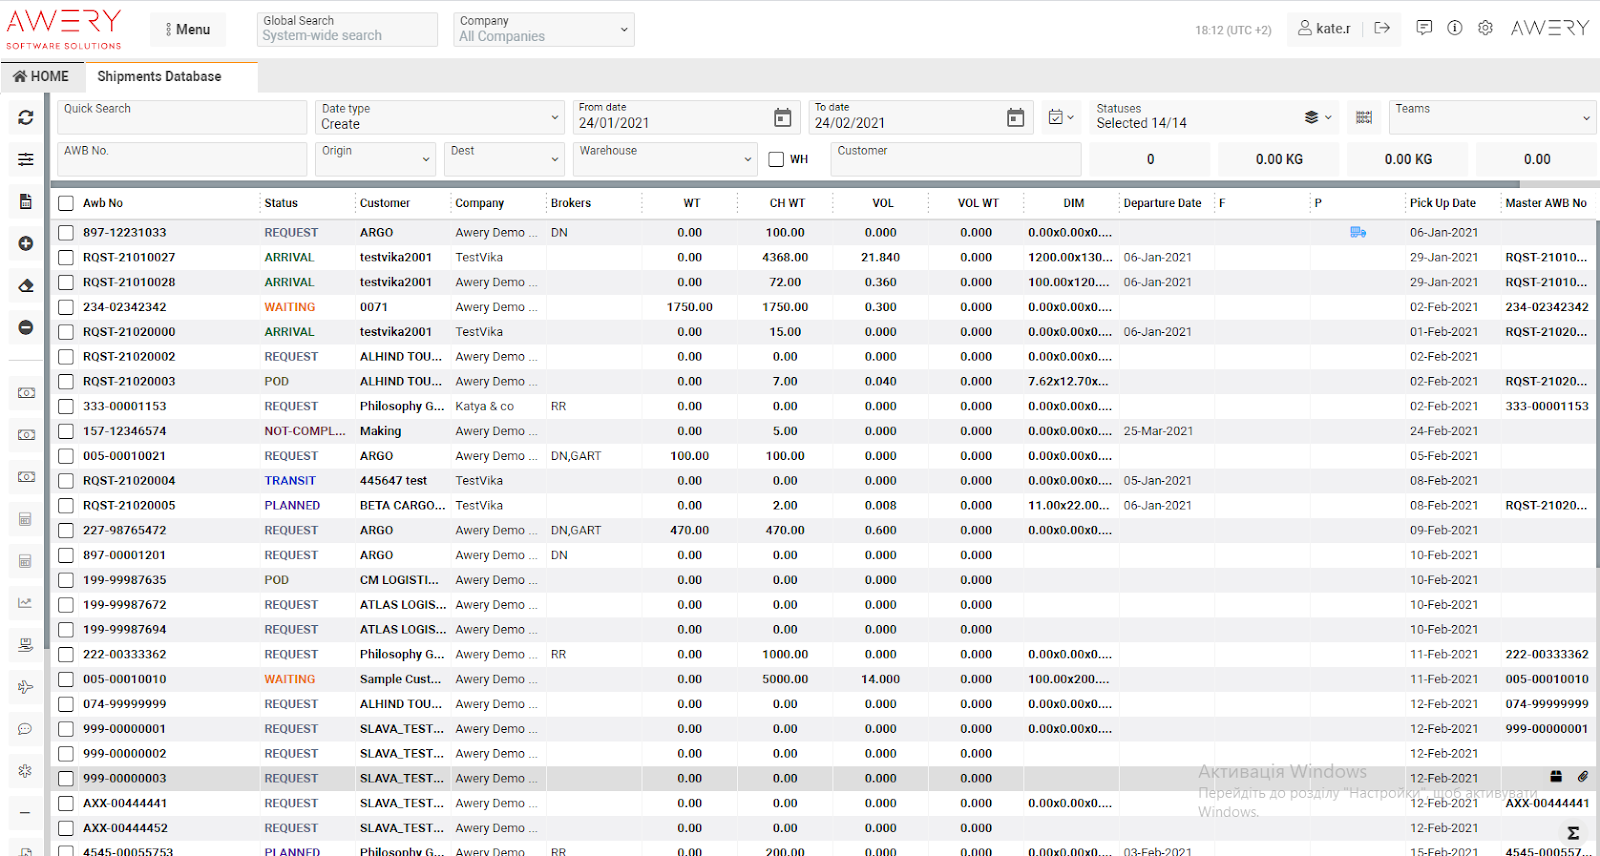This screenshot has width=1600, height=856.
Task: Click the speech bubble comment icon in sidebar
Action: point(25,729)
